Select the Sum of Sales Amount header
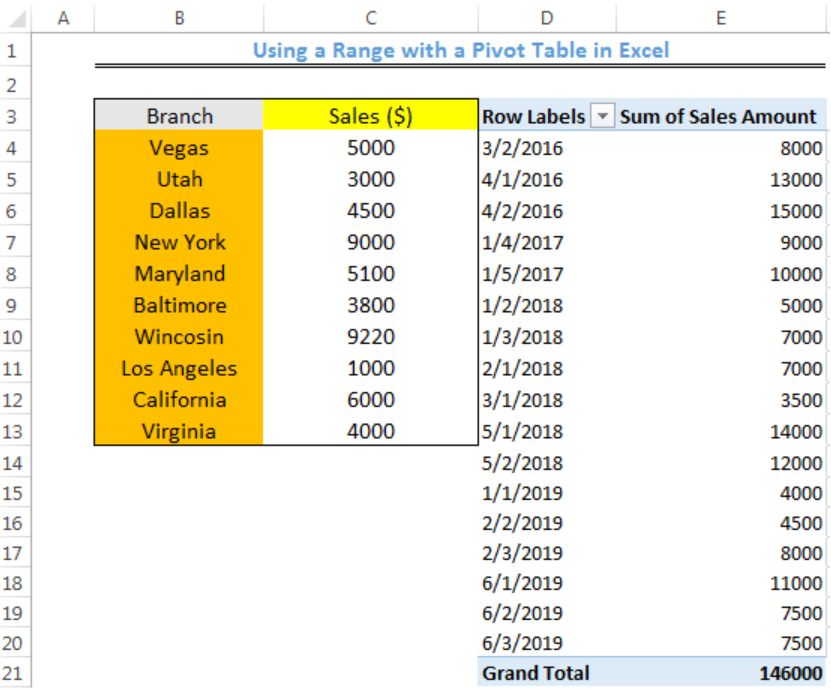Screen dimensions: 831x690 tap(718, 117)
